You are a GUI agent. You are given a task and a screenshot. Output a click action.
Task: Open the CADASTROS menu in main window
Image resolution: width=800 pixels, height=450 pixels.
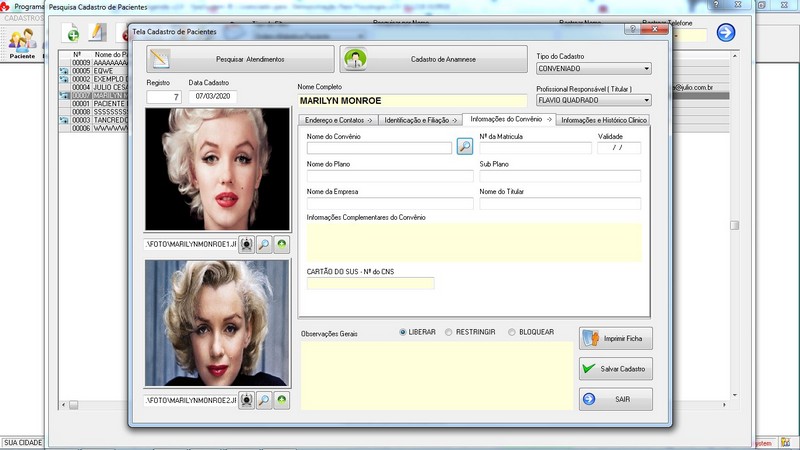point(24,18)
